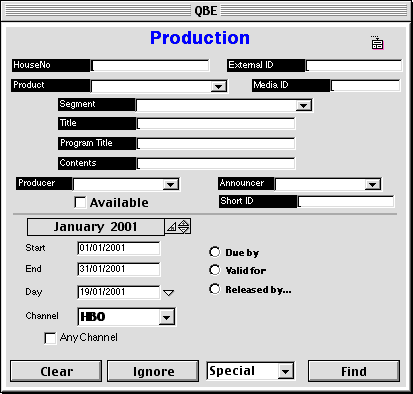Tick the Available checkbox
This screenshot has width=413, height=394.
[80, 202]
